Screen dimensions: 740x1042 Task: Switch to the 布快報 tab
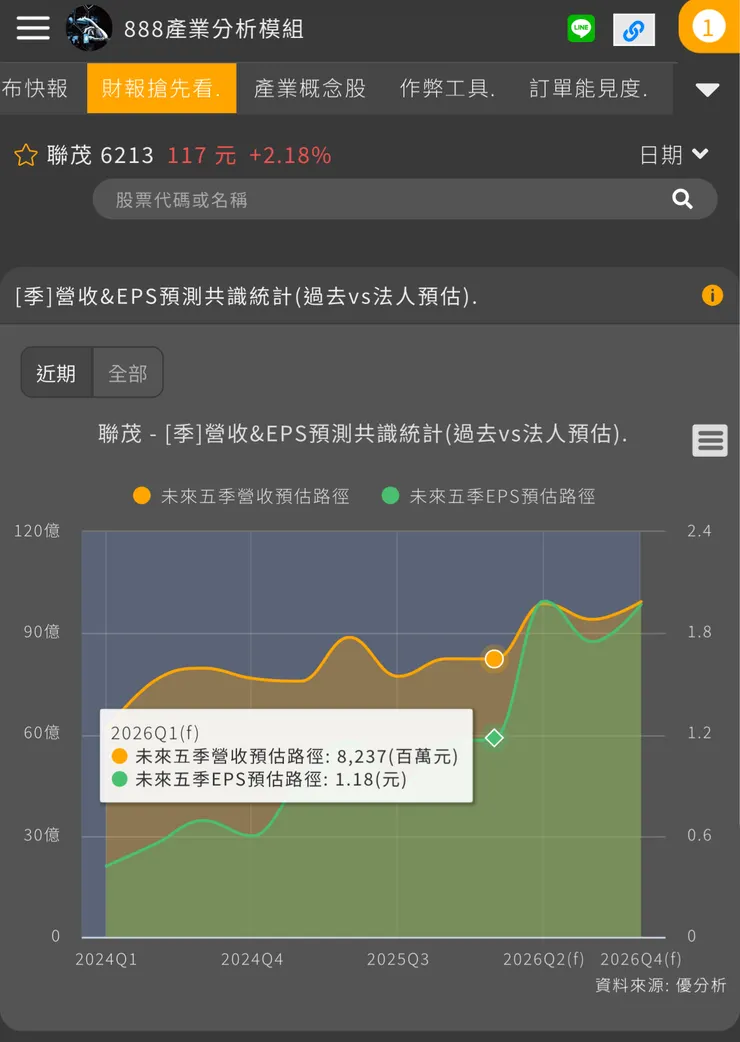[x=35, y=88]
